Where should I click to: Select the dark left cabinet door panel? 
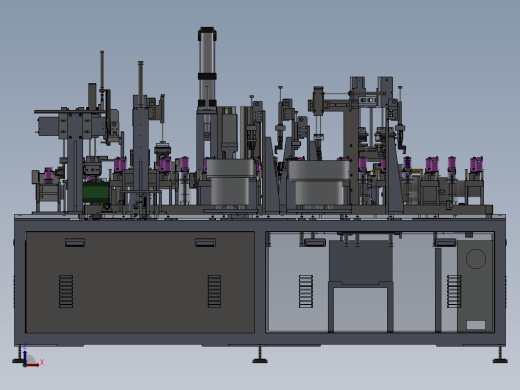pyautogui.click(x=140, y=282)
